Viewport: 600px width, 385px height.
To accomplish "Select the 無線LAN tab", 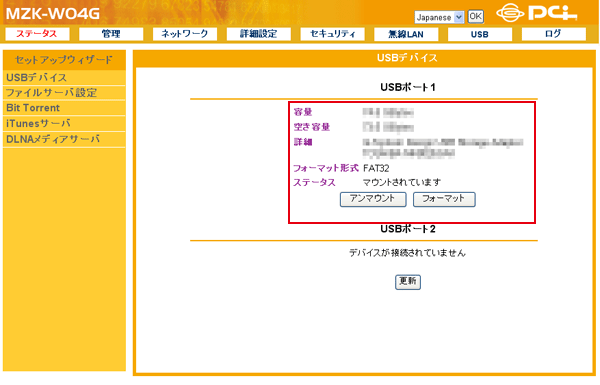I will click(x=406, y=34).
